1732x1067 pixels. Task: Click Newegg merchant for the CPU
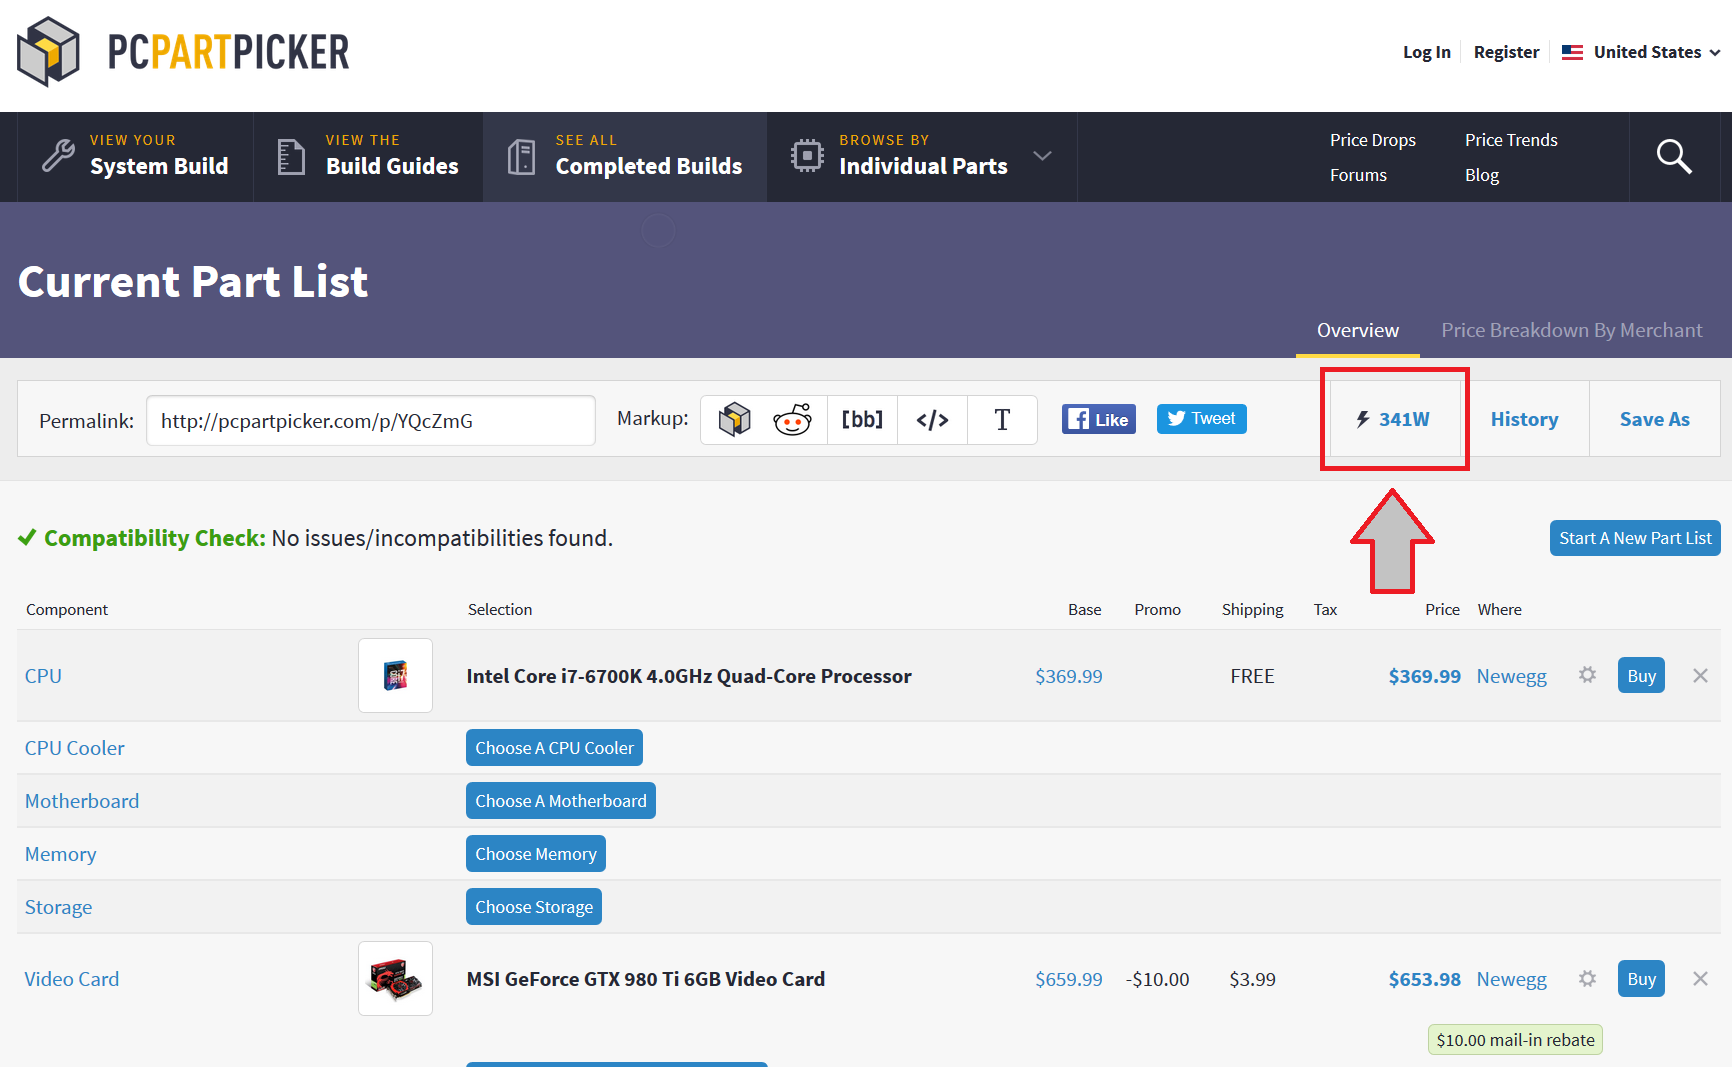click(1511, 676)
